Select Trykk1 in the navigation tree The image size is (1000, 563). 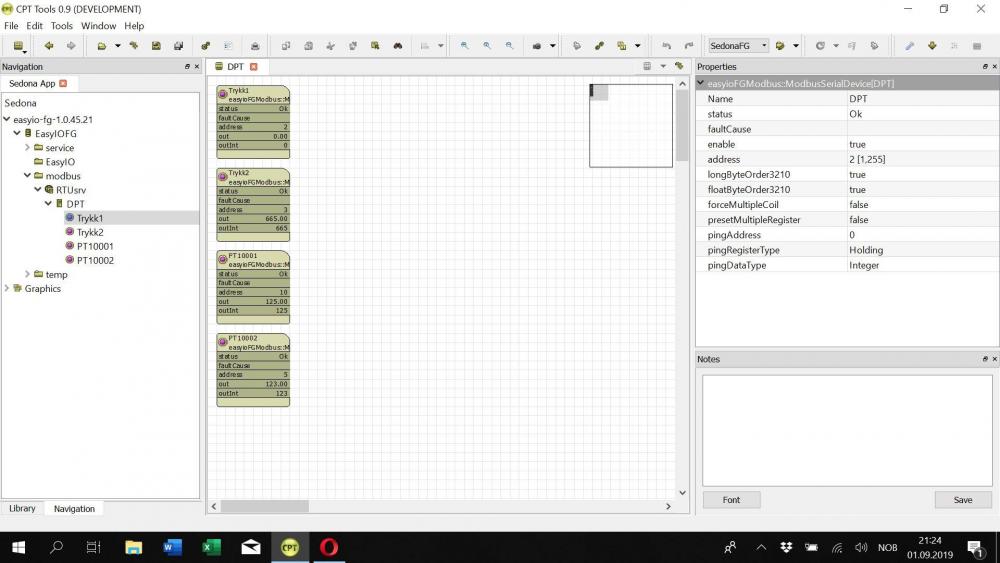pos(89,218)
